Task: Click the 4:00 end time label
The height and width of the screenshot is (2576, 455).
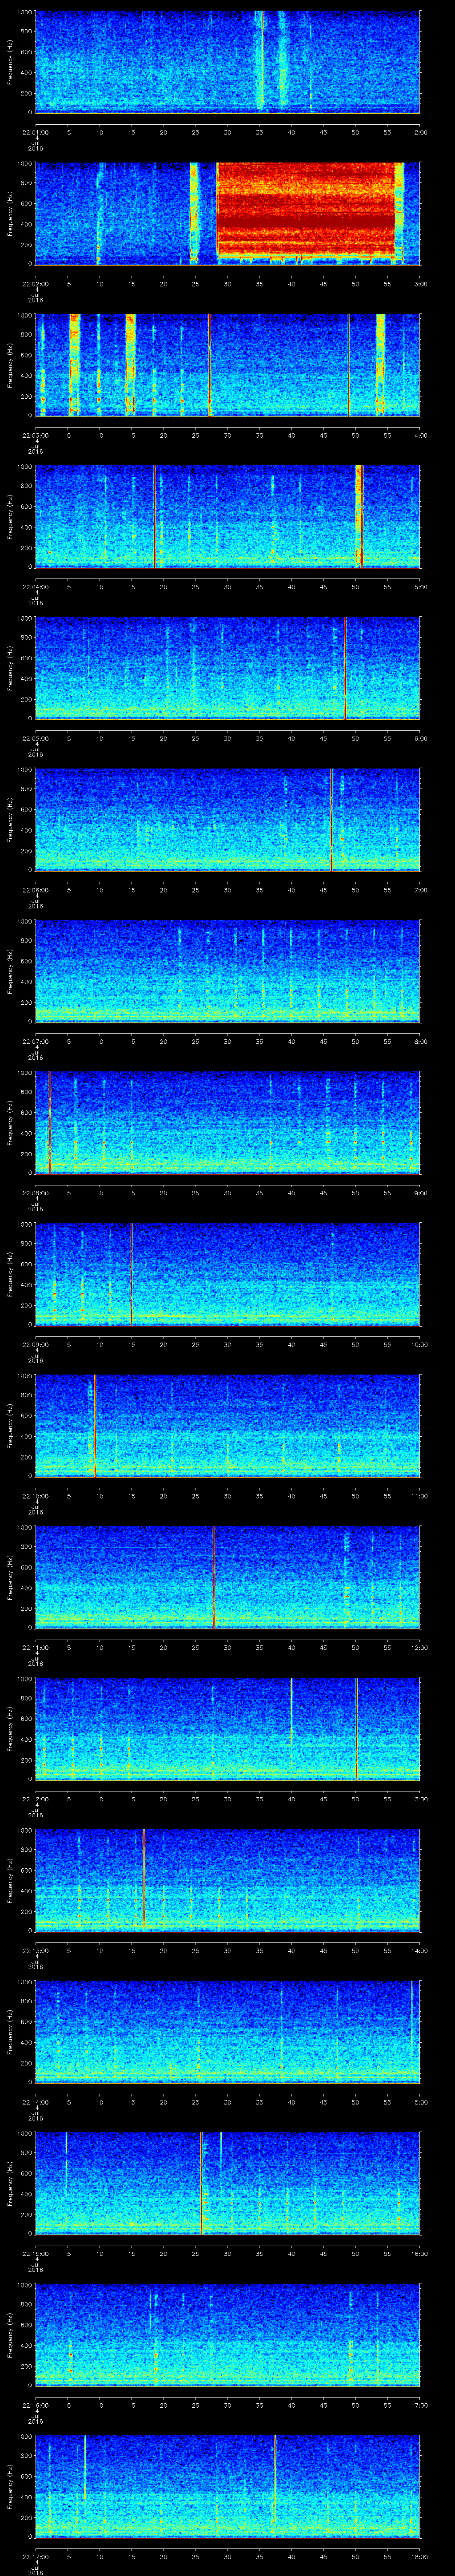Action: click(420, 434)
